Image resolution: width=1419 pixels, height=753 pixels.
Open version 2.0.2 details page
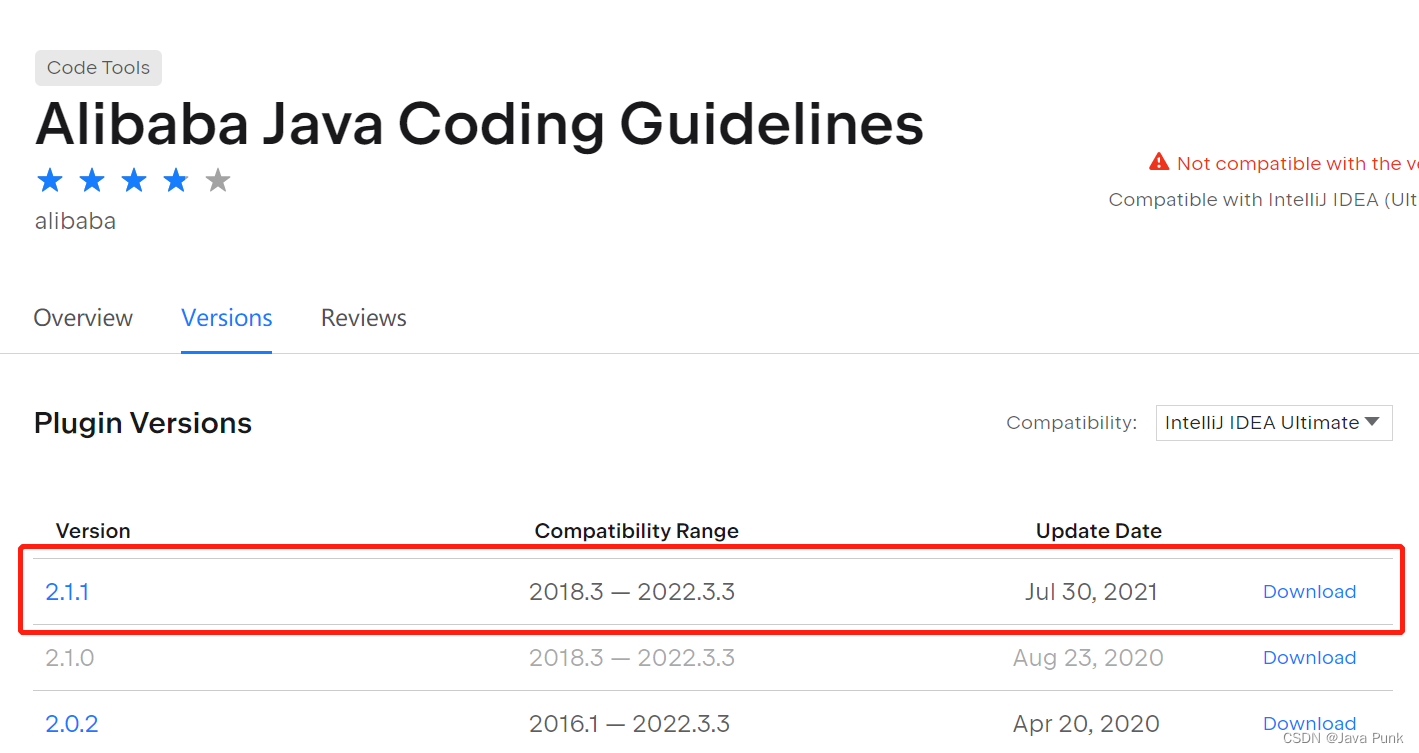click(x=72, y=723)
